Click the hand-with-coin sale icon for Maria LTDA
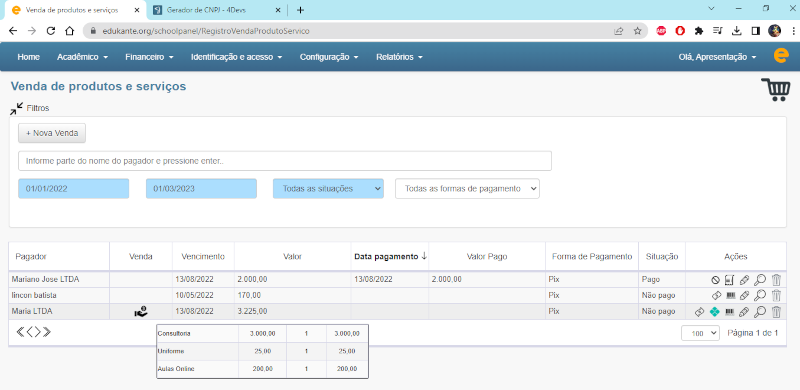 [x=141, y=311]
